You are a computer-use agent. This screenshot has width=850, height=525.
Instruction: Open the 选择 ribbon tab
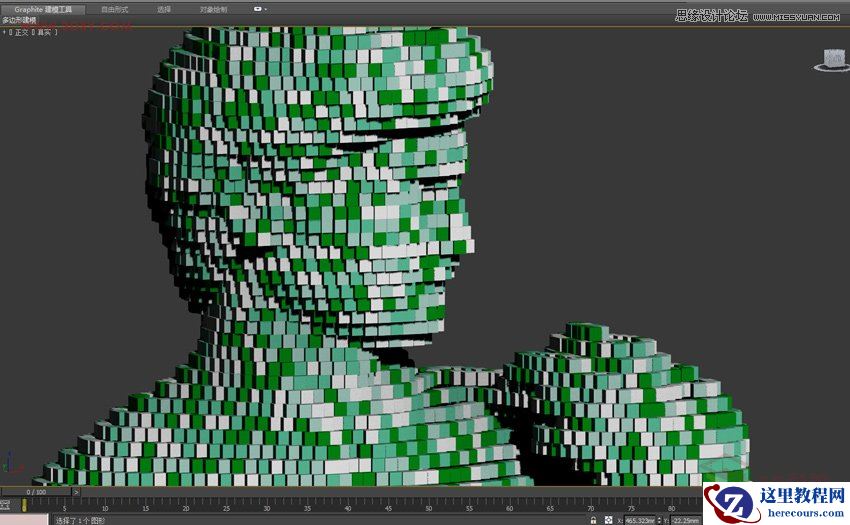[164, 9]
